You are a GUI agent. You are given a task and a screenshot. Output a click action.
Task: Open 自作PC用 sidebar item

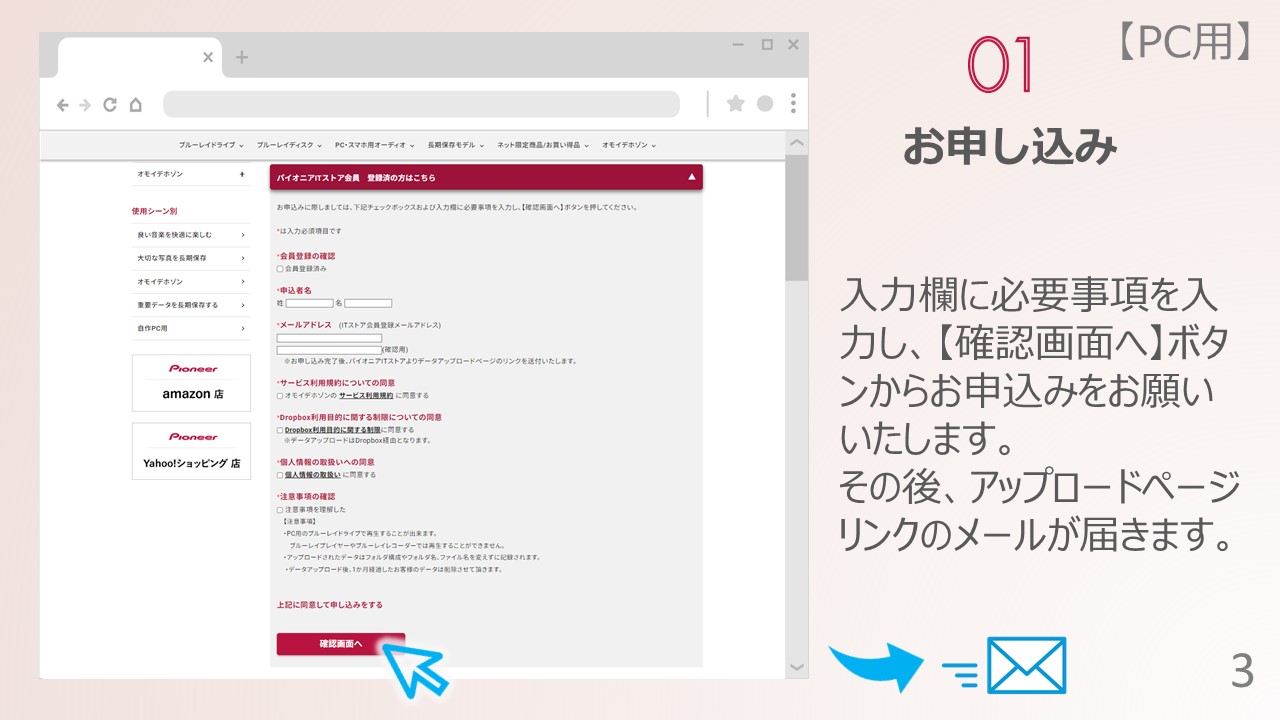(x=191, y=328)
